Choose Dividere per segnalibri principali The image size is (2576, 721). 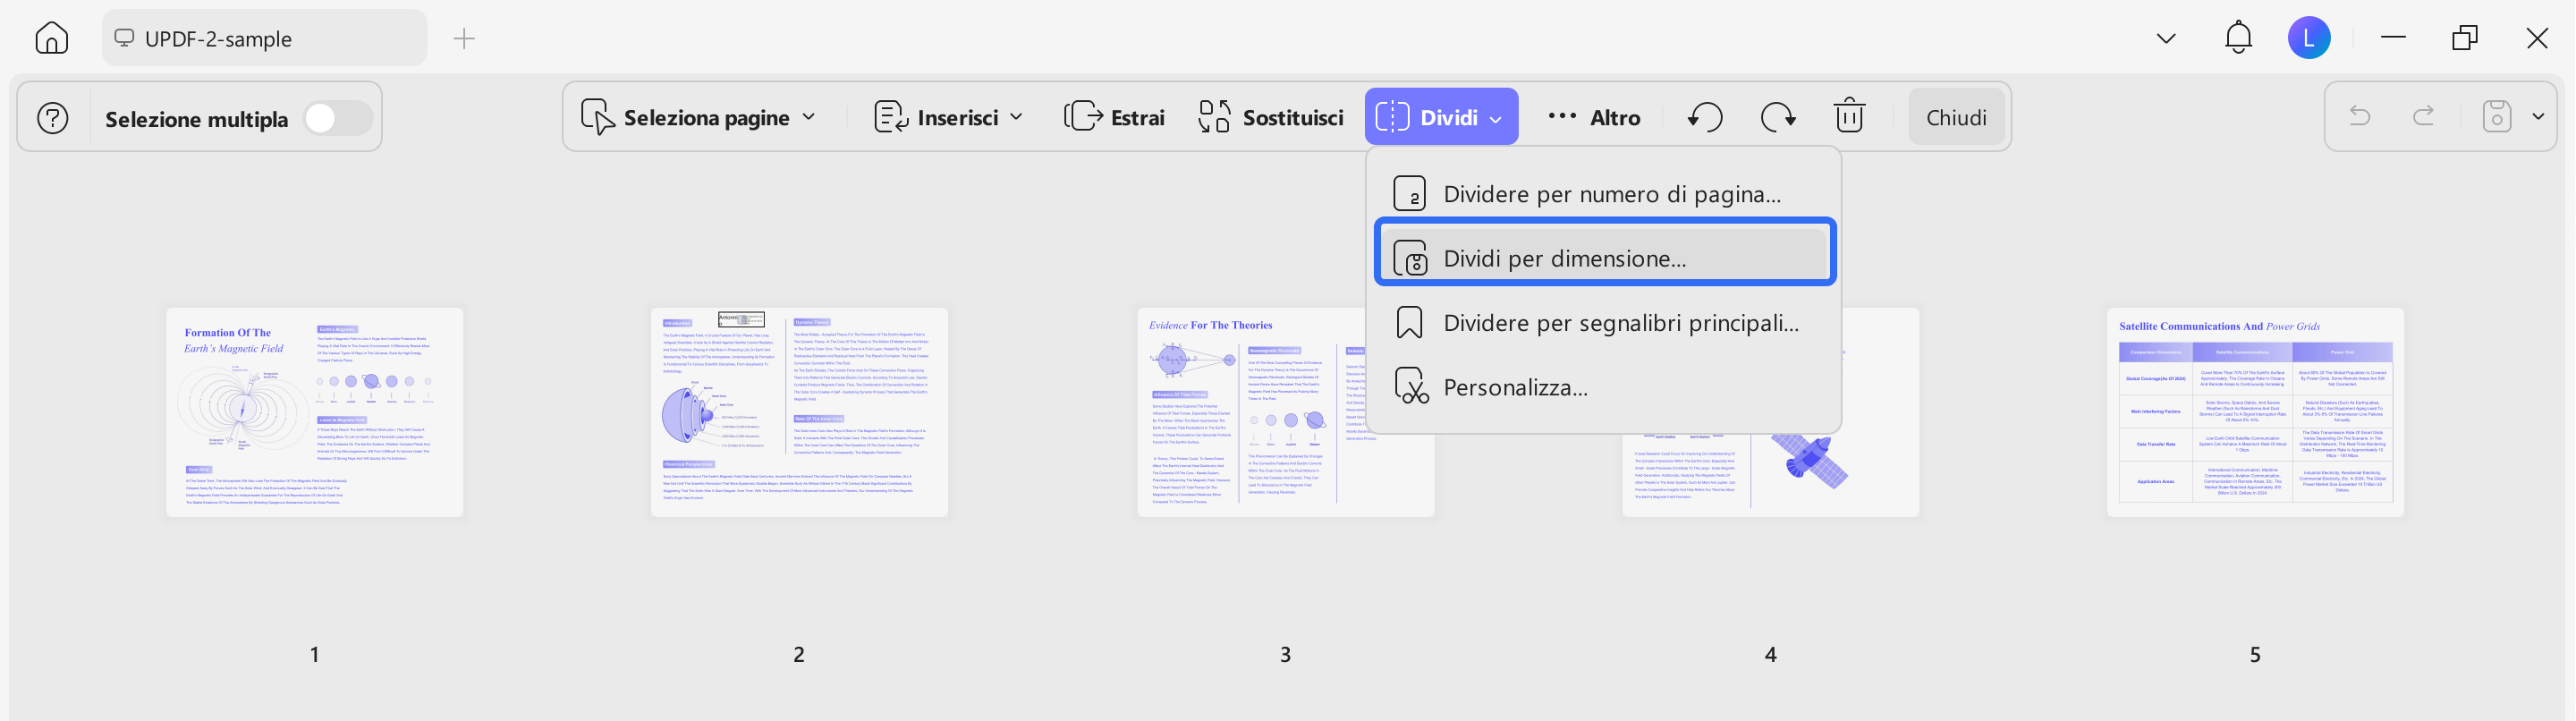pos(1605,322)
